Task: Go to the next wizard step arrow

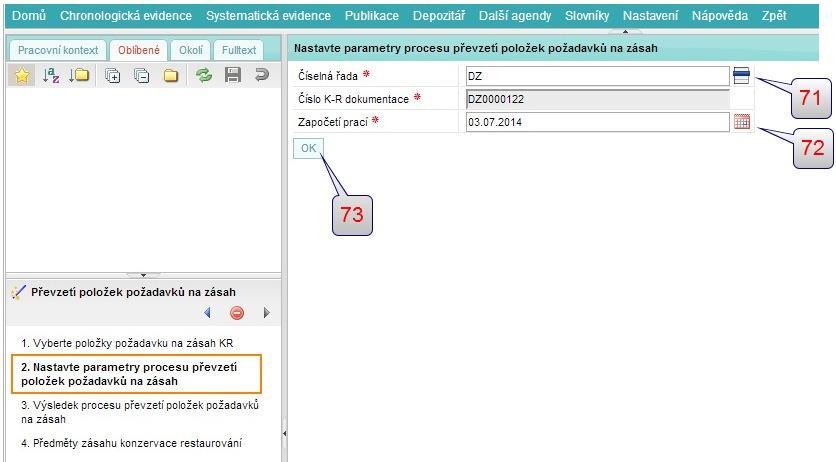Action: 267,313
